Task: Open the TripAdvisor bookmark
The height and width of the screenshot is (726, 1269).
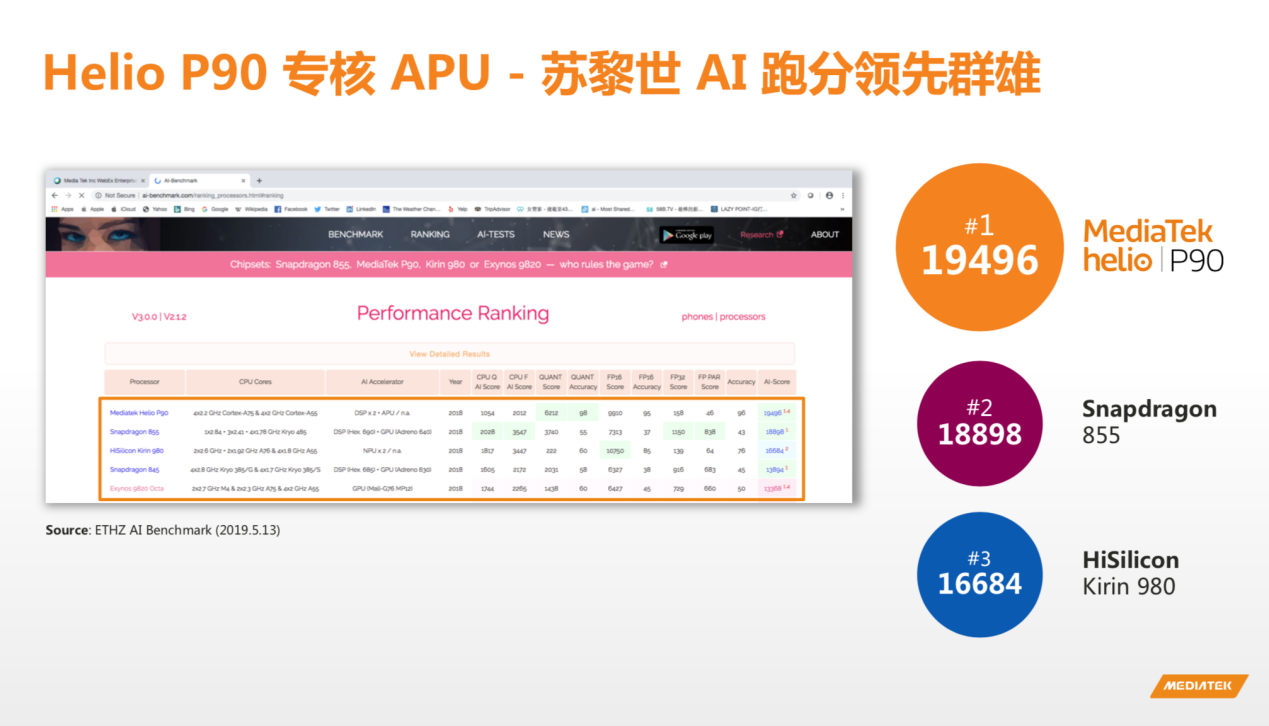Action: pyautogui.click(x=492, y=209)
